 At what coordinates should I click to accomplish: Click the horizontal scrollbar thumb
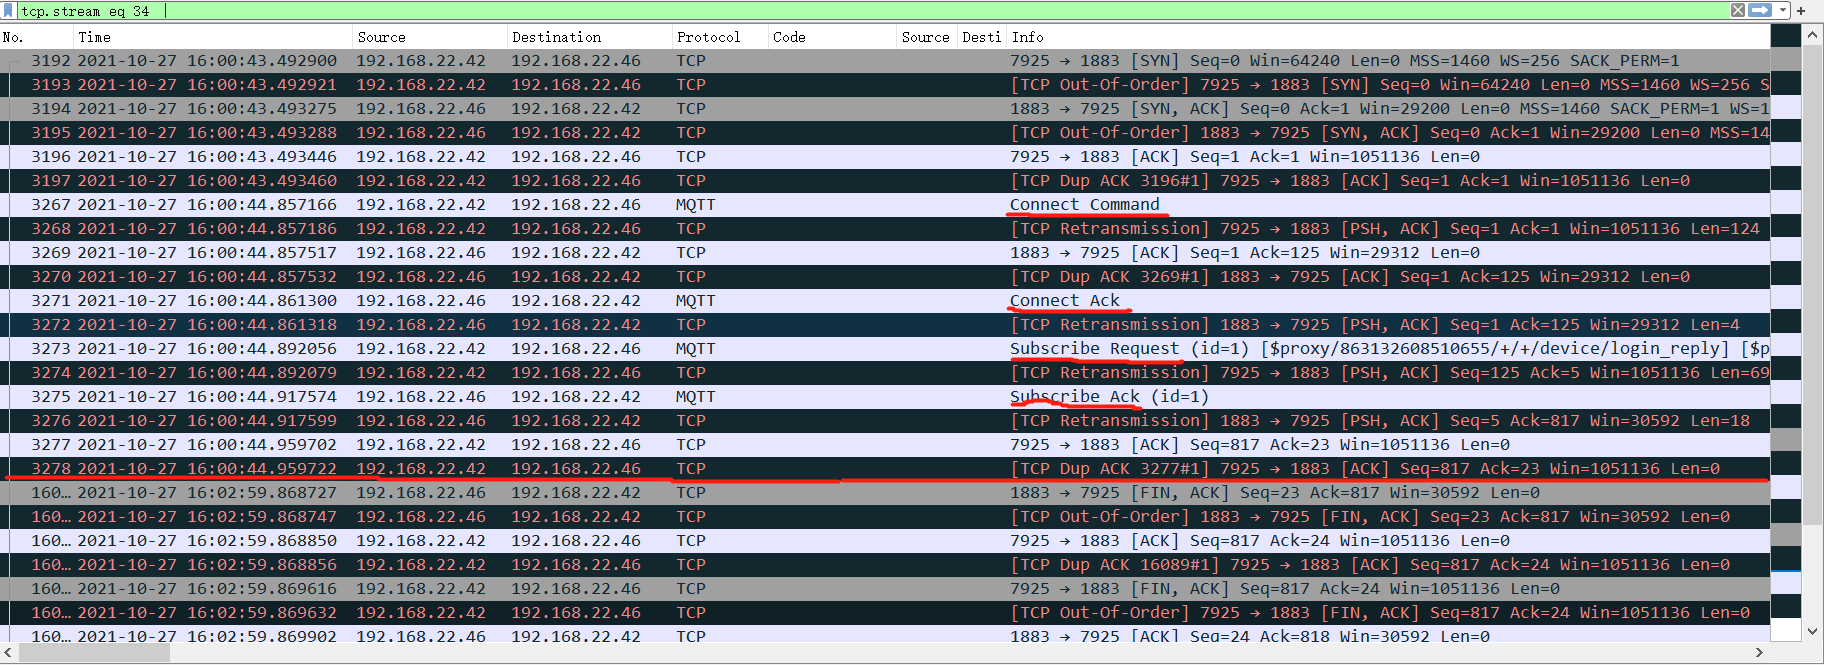click(x=95, y=653)
